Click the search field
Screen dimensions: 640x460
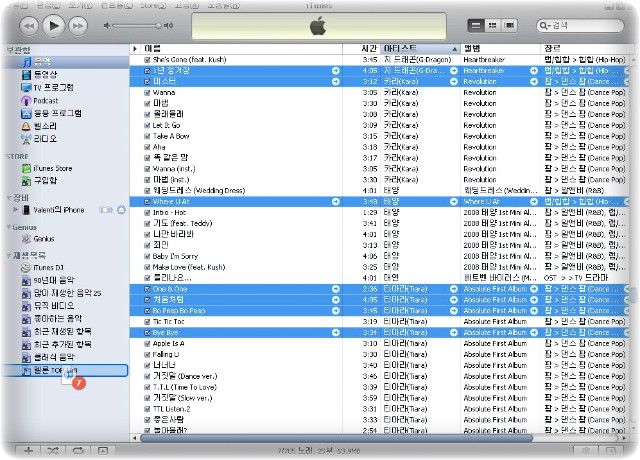[580, 25]
